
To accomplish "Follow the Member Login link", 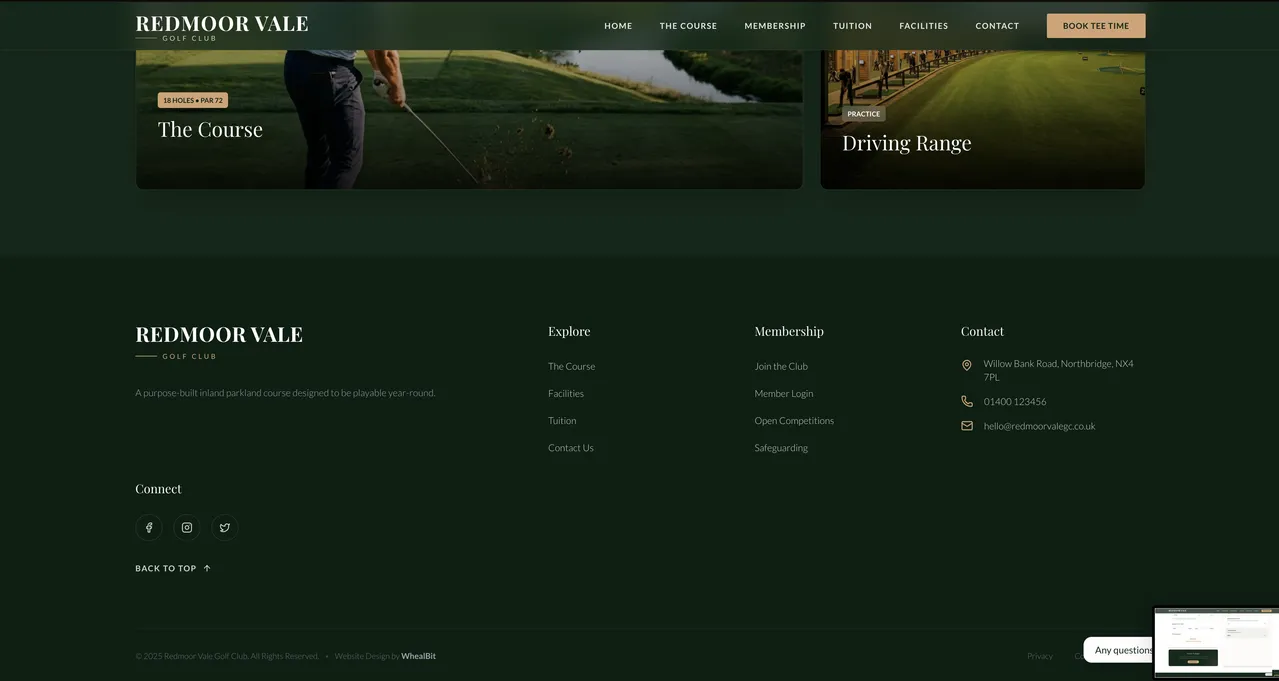I will (784, 394).
